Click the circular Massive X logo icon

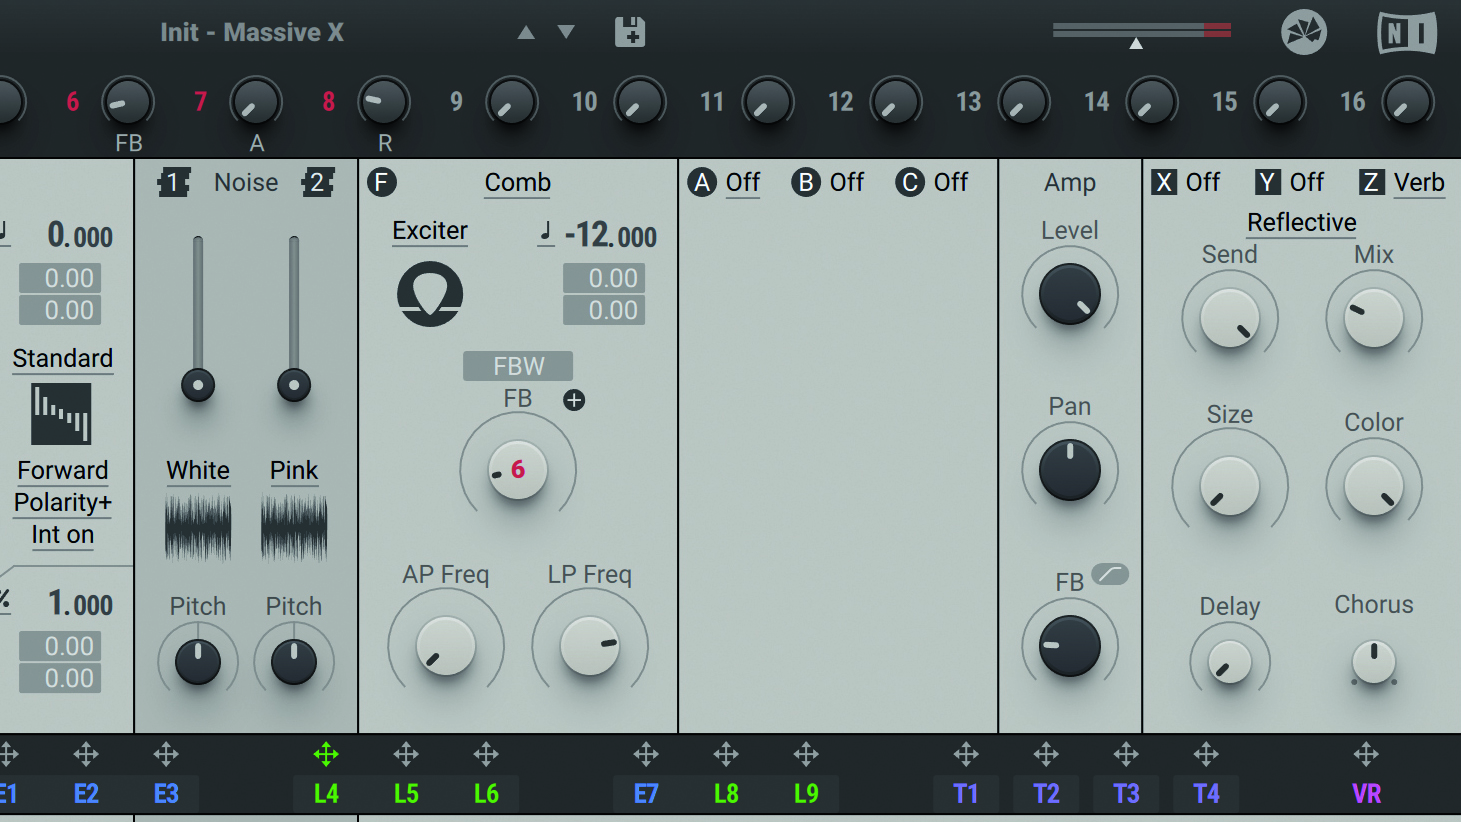[1304, 33]
